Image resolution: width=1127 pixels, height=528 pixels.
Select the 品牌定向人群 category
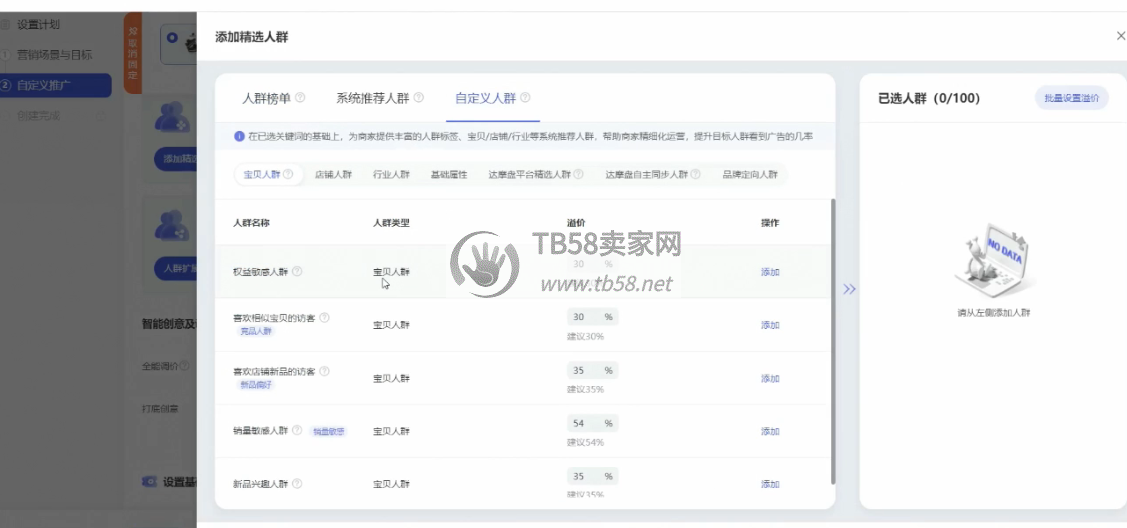pyautogui.click(x=750, y=174)
